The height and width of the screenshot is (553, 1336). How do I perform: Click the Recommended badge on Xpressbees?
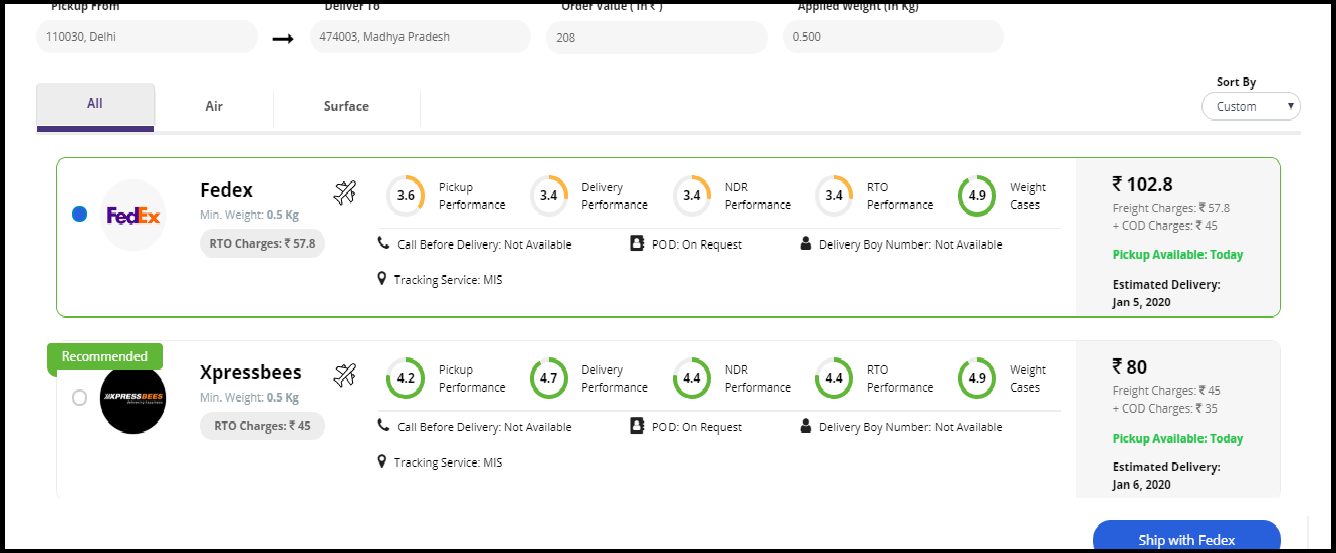tap(105, 357)
